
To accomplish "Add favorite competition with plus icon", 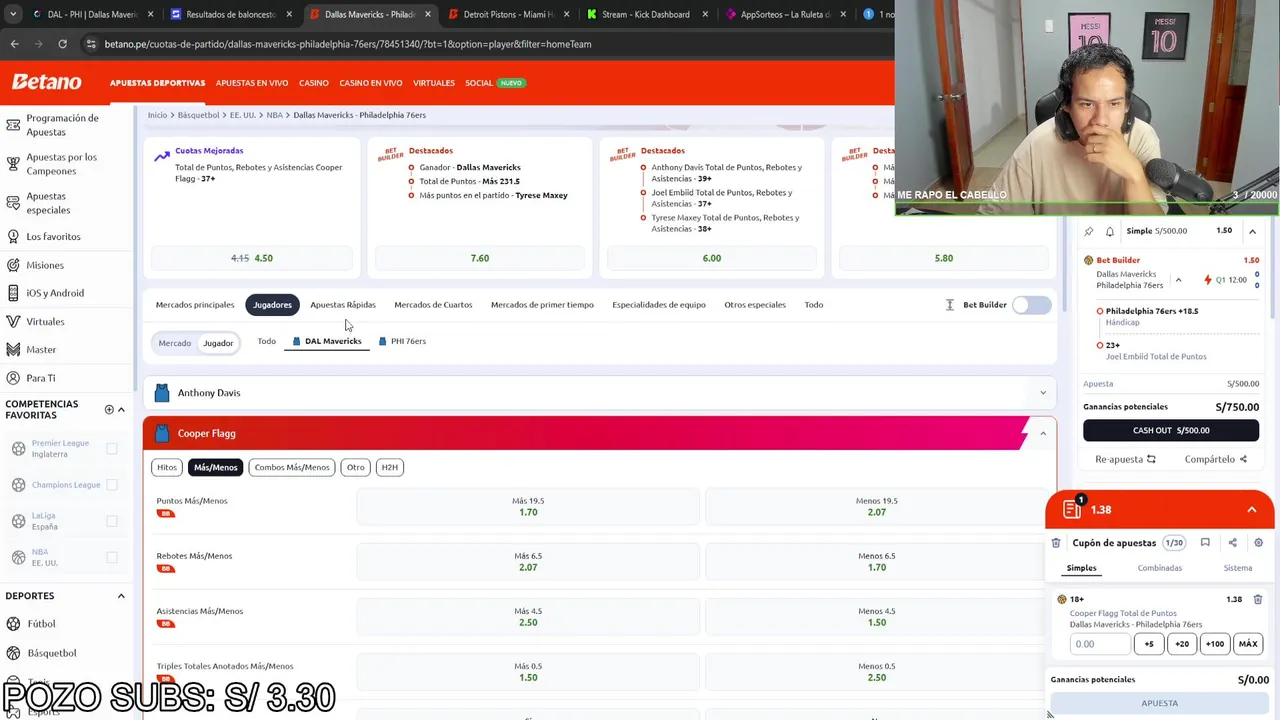I will pyautogui.click(x=109, y=409).
